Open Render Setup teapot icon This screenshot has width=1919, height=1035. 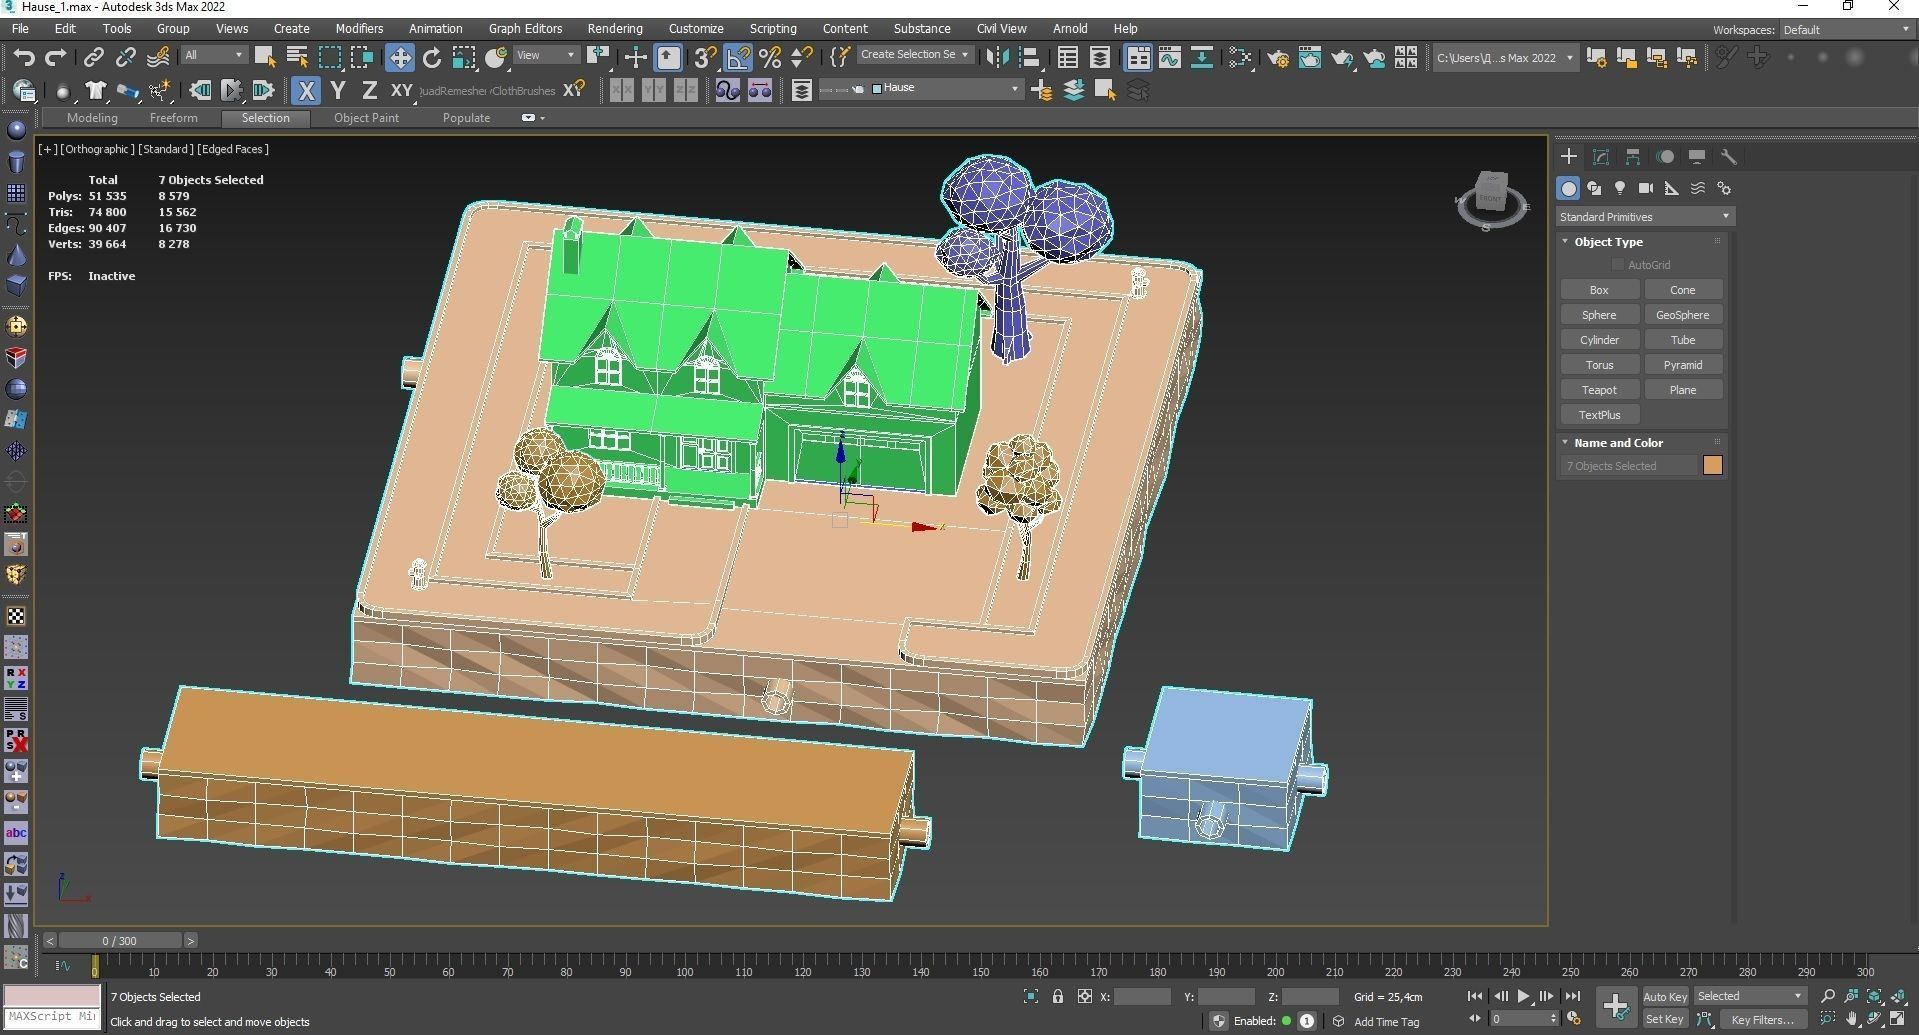tap(1278, 57)
